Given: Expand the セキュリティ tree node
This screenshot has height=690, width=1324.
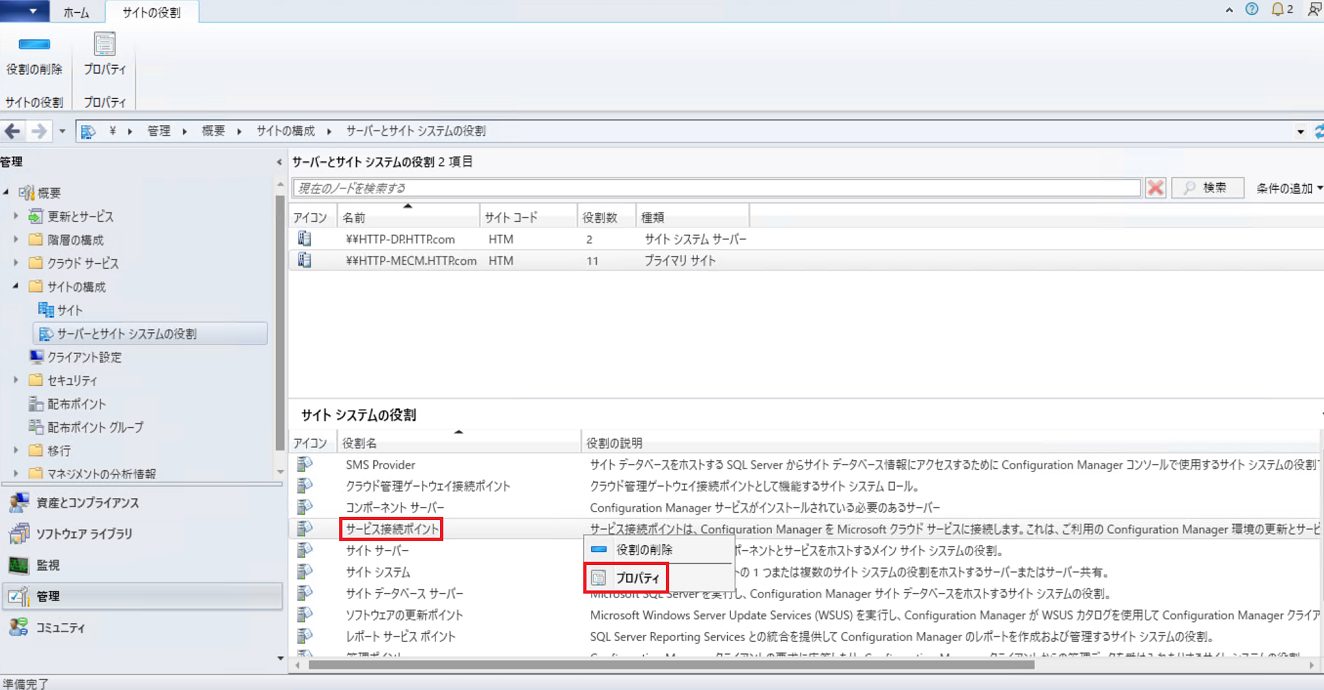Looking at the screenshot, I should click(x=16, y=381).
